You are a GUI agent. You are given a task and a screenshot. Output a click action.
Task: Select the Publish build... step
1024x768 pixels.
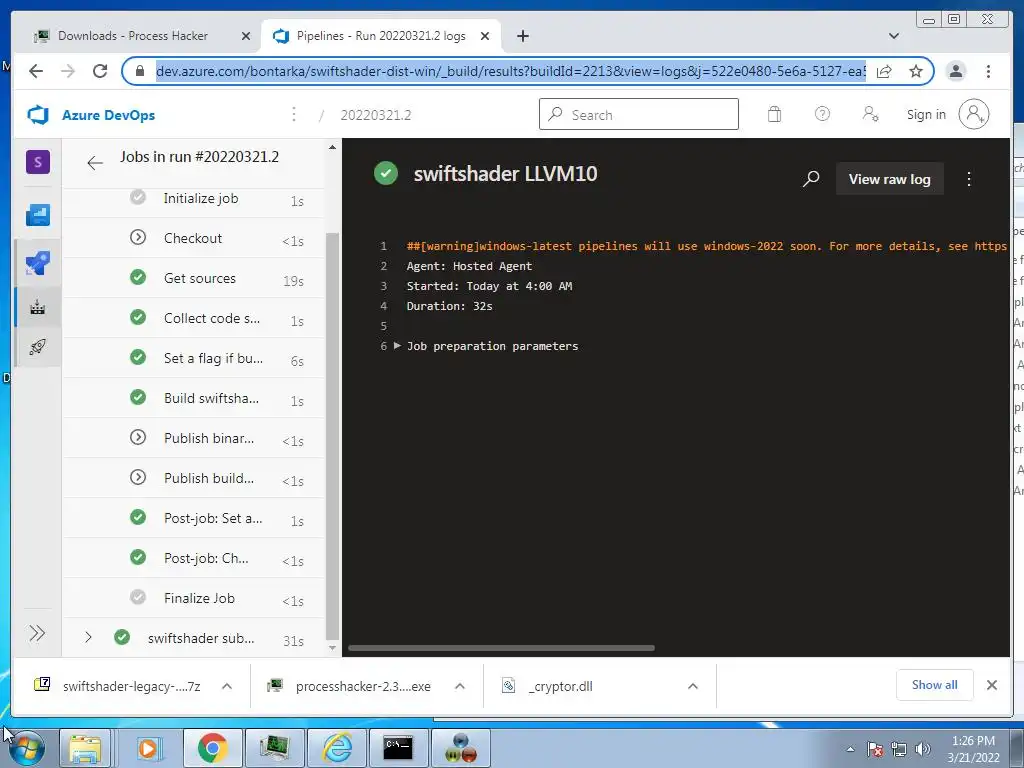click(193, 478)
